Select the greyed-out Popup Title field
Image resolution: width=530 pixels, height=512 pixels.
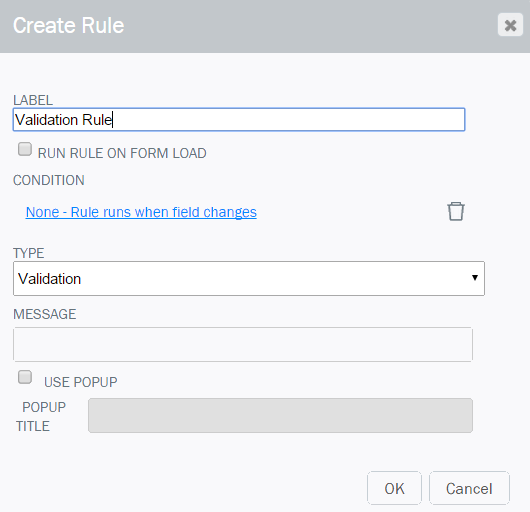click(280, 415)
